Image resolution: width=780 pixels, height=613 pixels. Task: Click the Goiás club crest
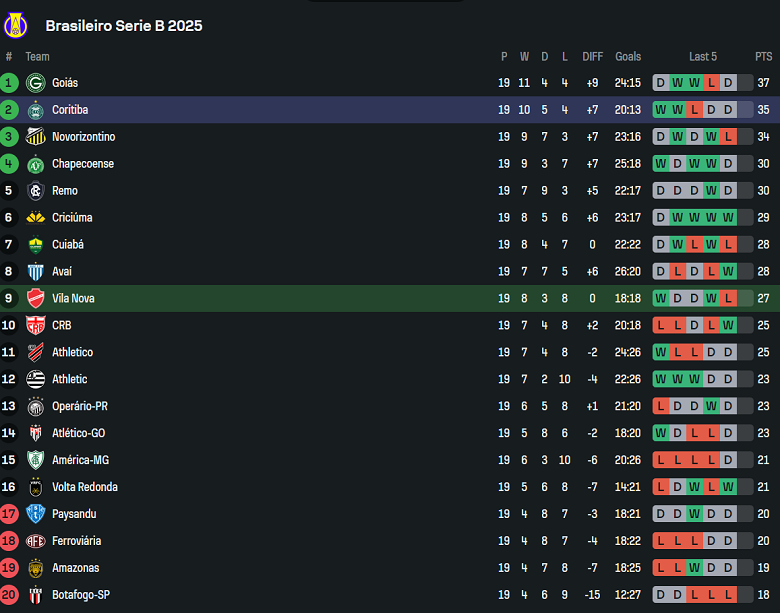click(x=36, y=83)
